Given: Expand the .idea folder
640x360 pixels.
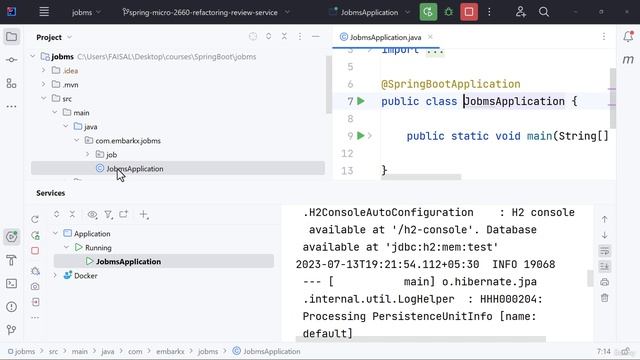Looking at the screenshot, I should point(44,70).
